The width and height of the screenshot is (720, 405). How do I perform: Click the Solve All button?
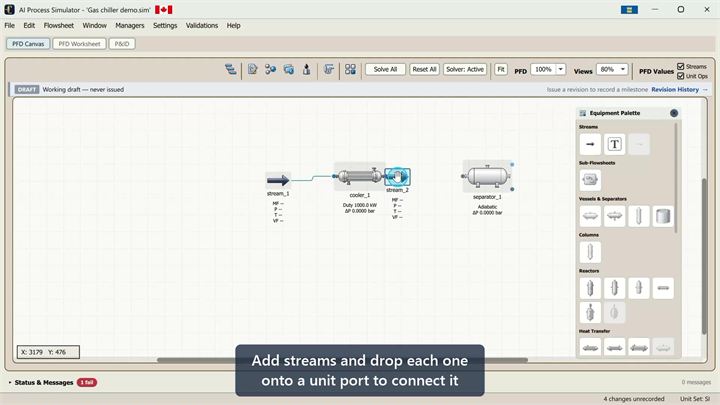[x=385, y=69]
